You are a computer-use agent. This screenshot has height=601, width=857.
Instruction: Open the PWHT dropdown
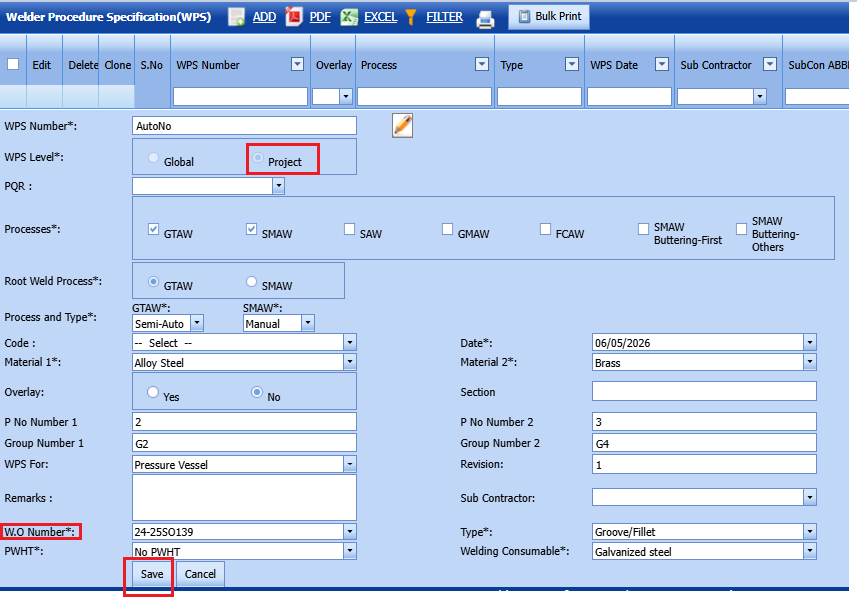pyautogui.click(x=350, y=551)
